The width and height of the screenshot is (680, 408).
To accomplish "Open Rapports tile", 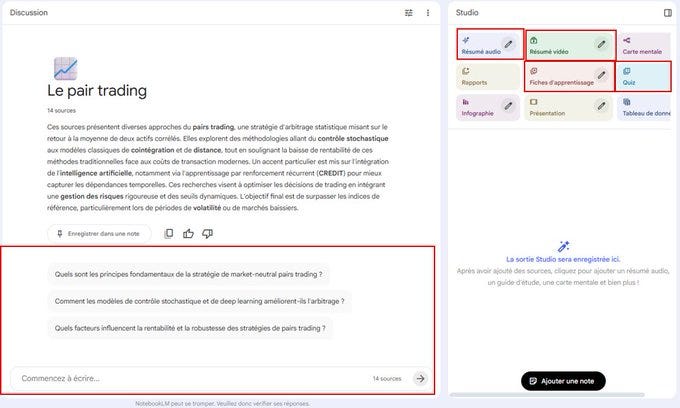I will pyautogui.click(x=488, y=76).
